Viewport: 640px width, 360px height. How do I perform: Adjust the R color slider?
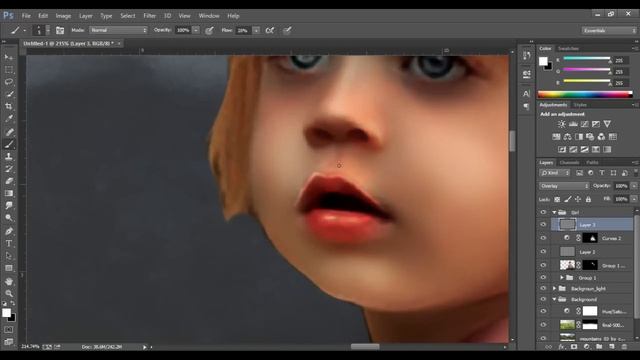click(587, 59)
